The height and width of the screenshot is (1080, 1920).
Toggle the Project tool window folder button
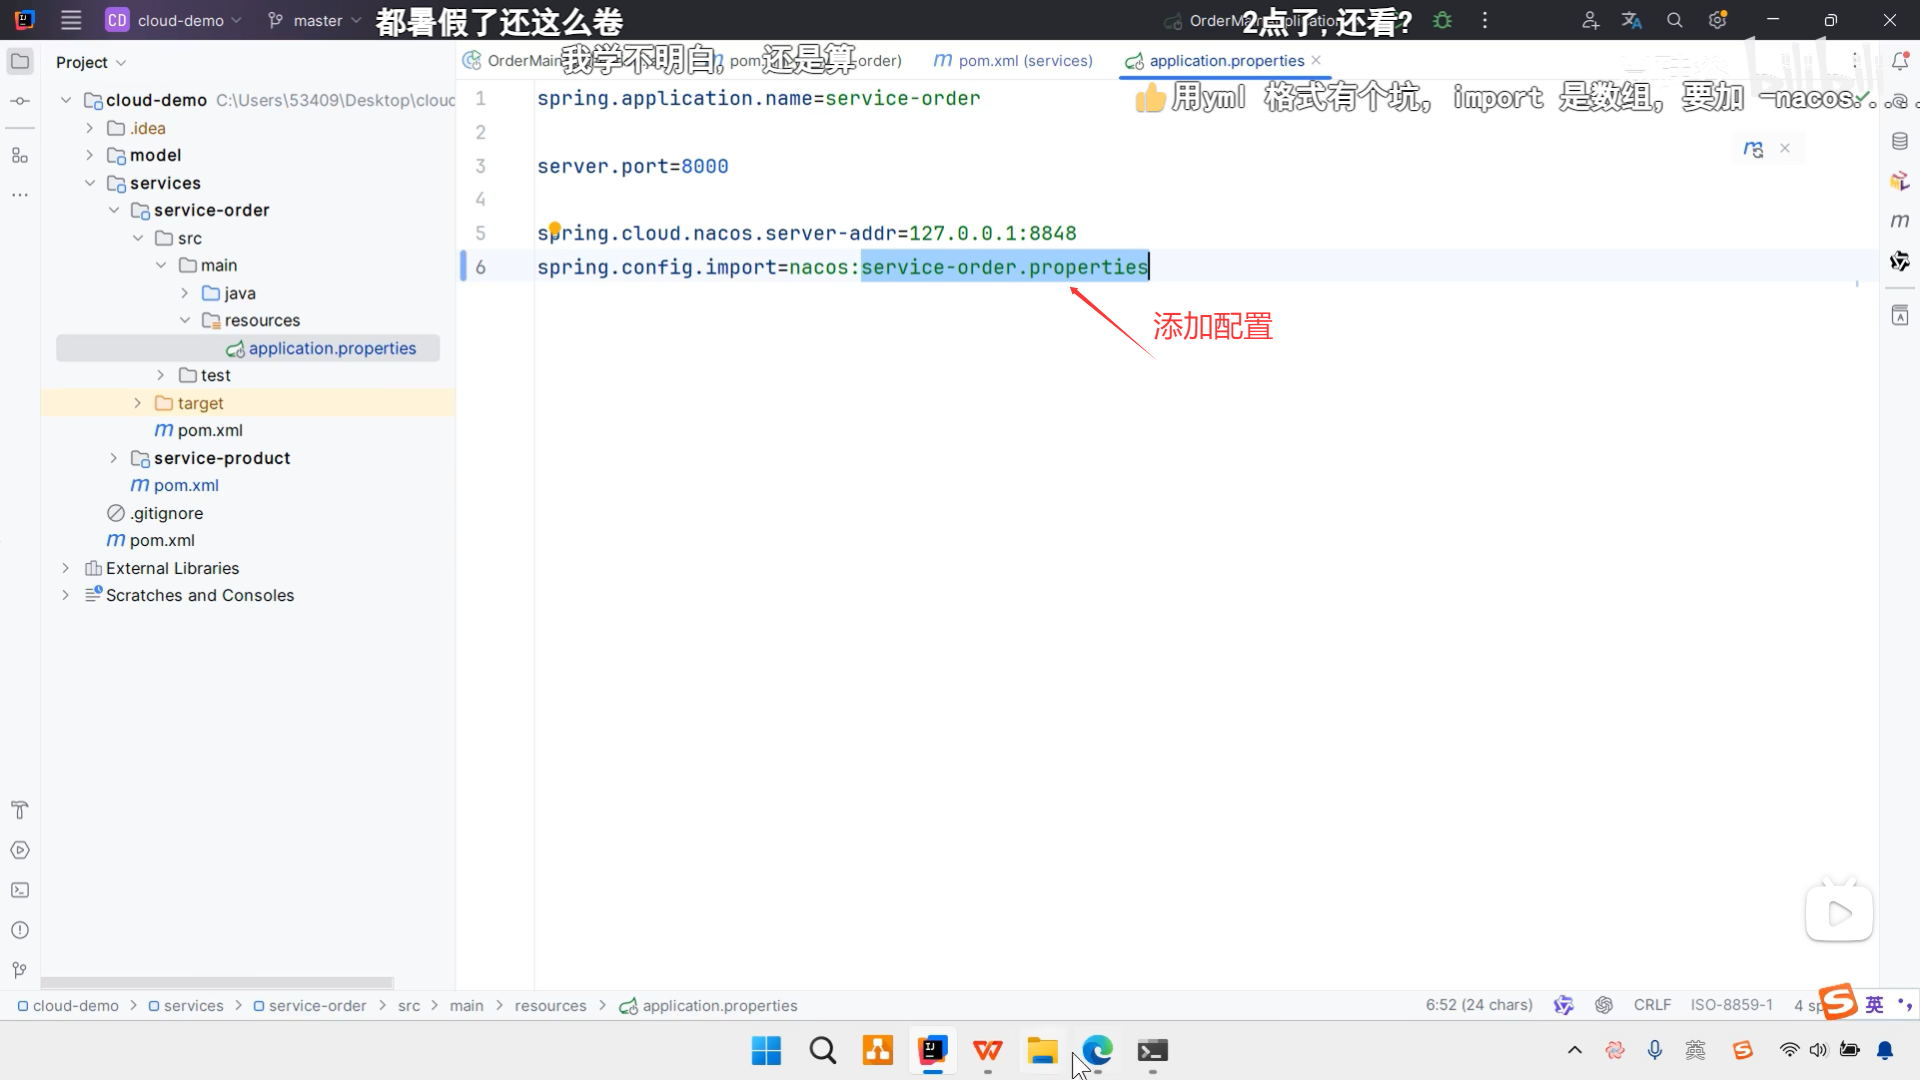pyautogui.click(x=20, y=61)
